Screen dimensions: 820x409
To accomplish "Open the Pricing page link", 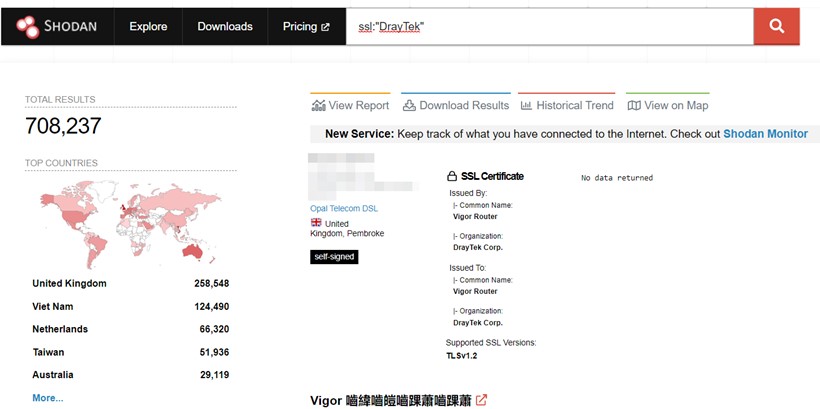I will (305, 26).
